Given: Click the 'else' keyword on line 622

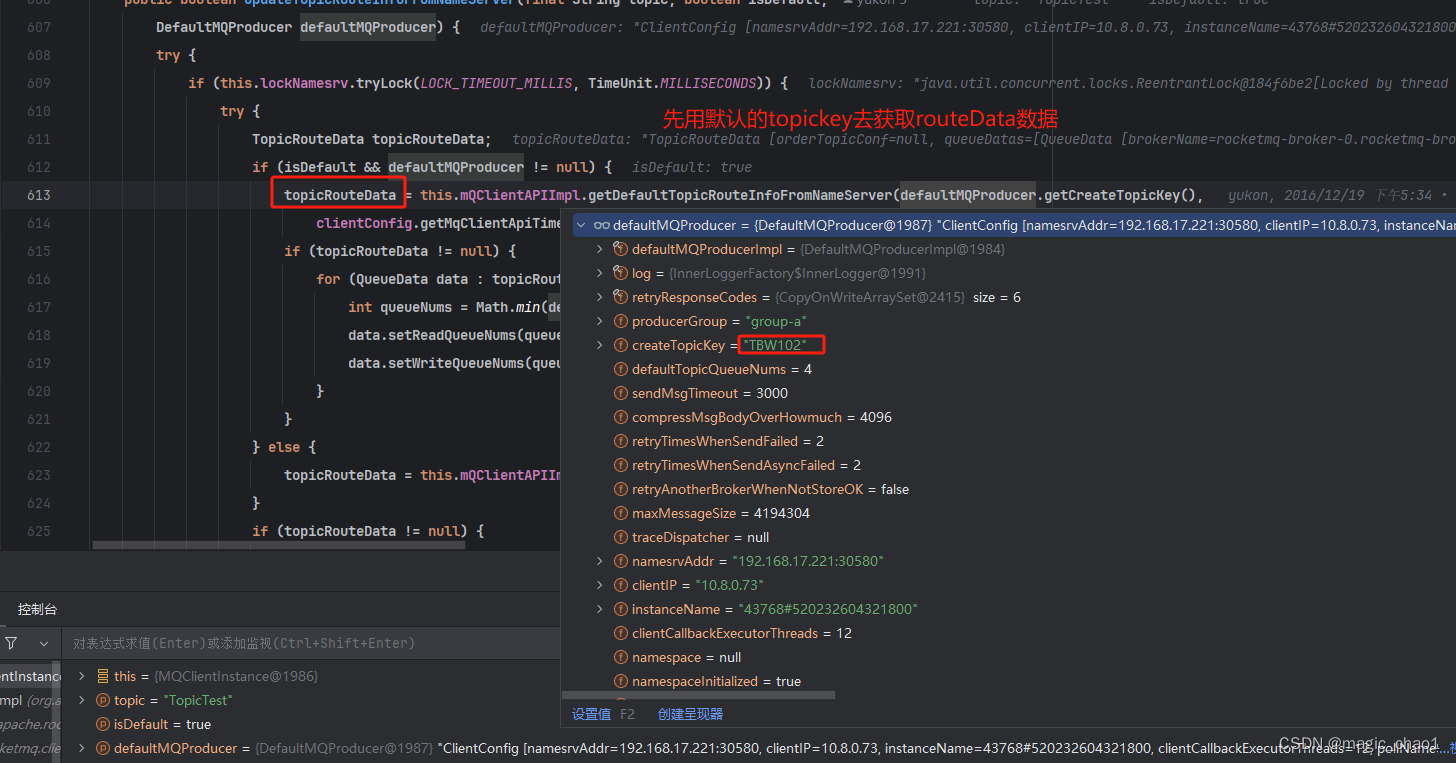Looking at the screenshot, I should coord(284,447).
